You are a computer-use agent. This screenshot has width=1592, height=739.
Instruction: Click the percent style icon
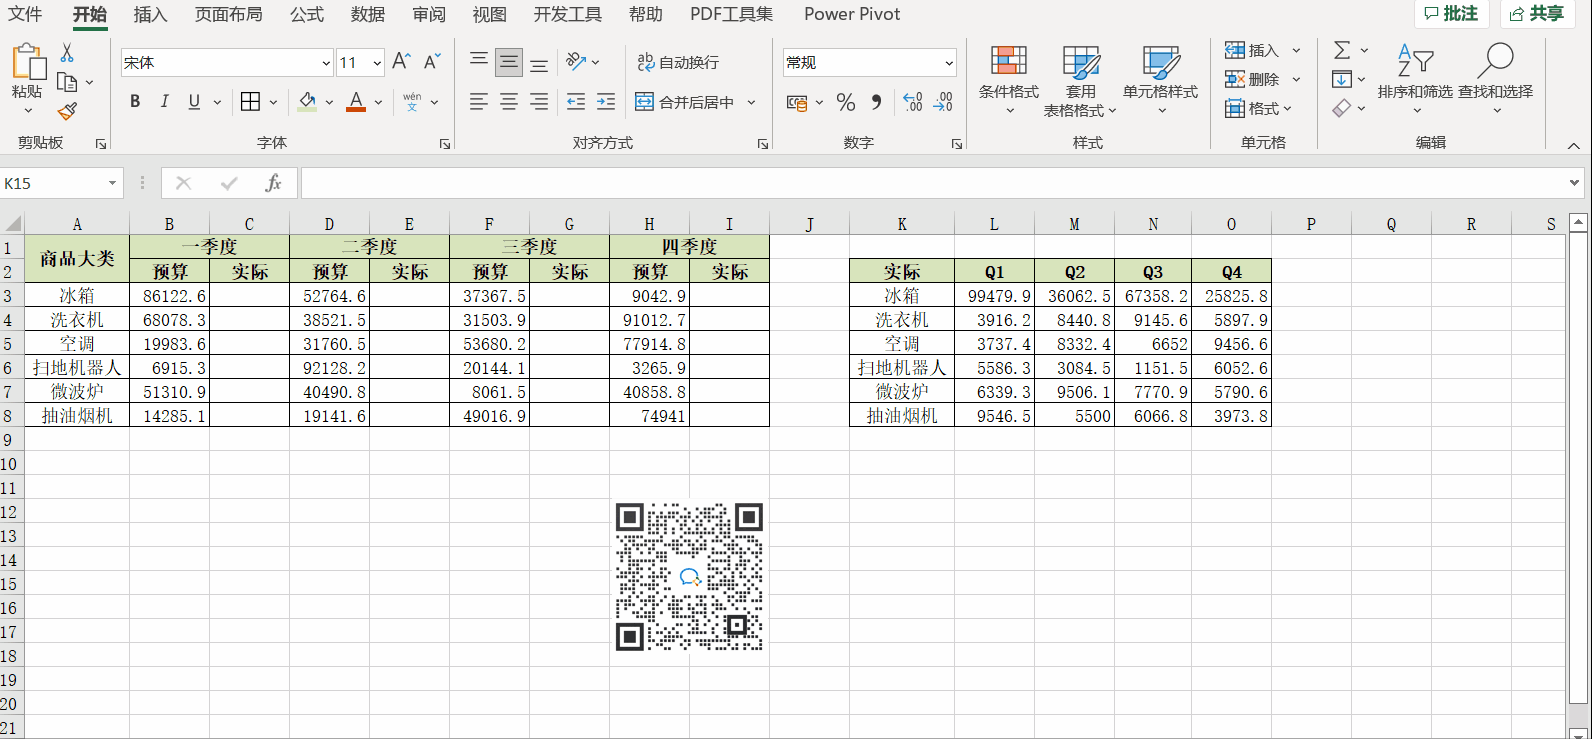tap(846, 102)
